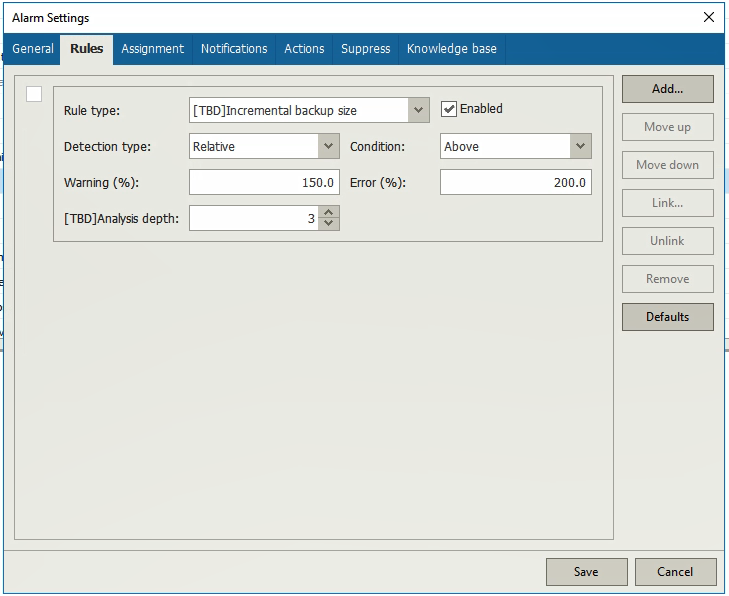Click the Warning (%) value field
The width and height of the screenshot is (729, 596).
264,182
